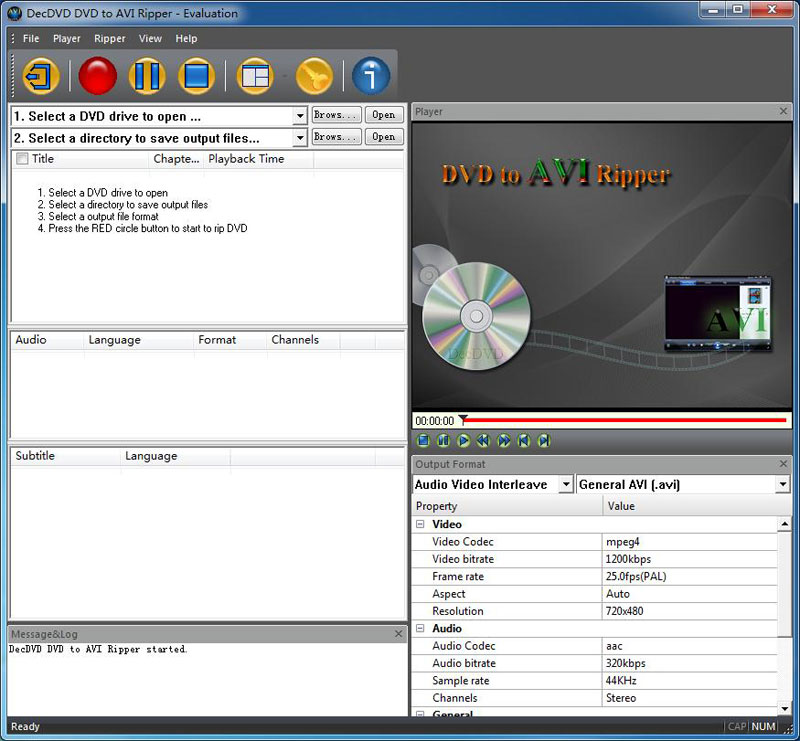800x741 pixels.
Task: Open the DVD drive selection dropdown
Action: (300, 116)
